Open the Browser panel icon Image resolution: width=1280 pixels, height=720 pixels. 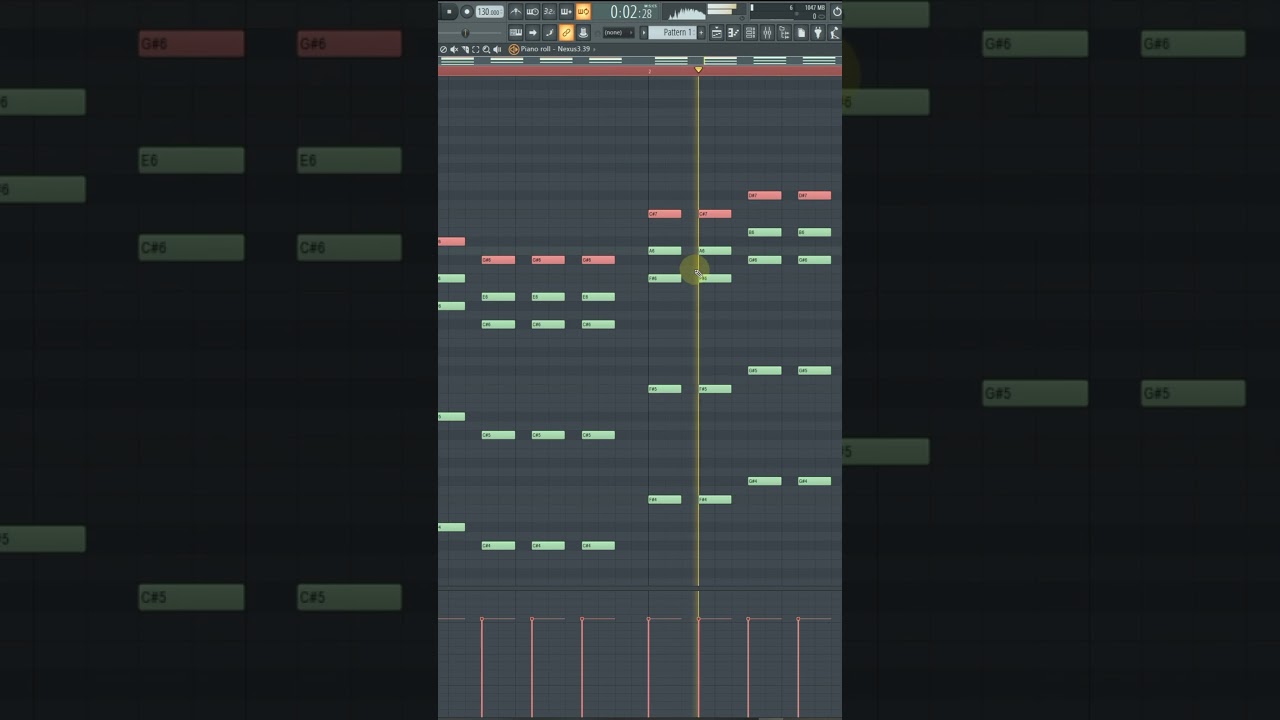(x=784, y=32)
